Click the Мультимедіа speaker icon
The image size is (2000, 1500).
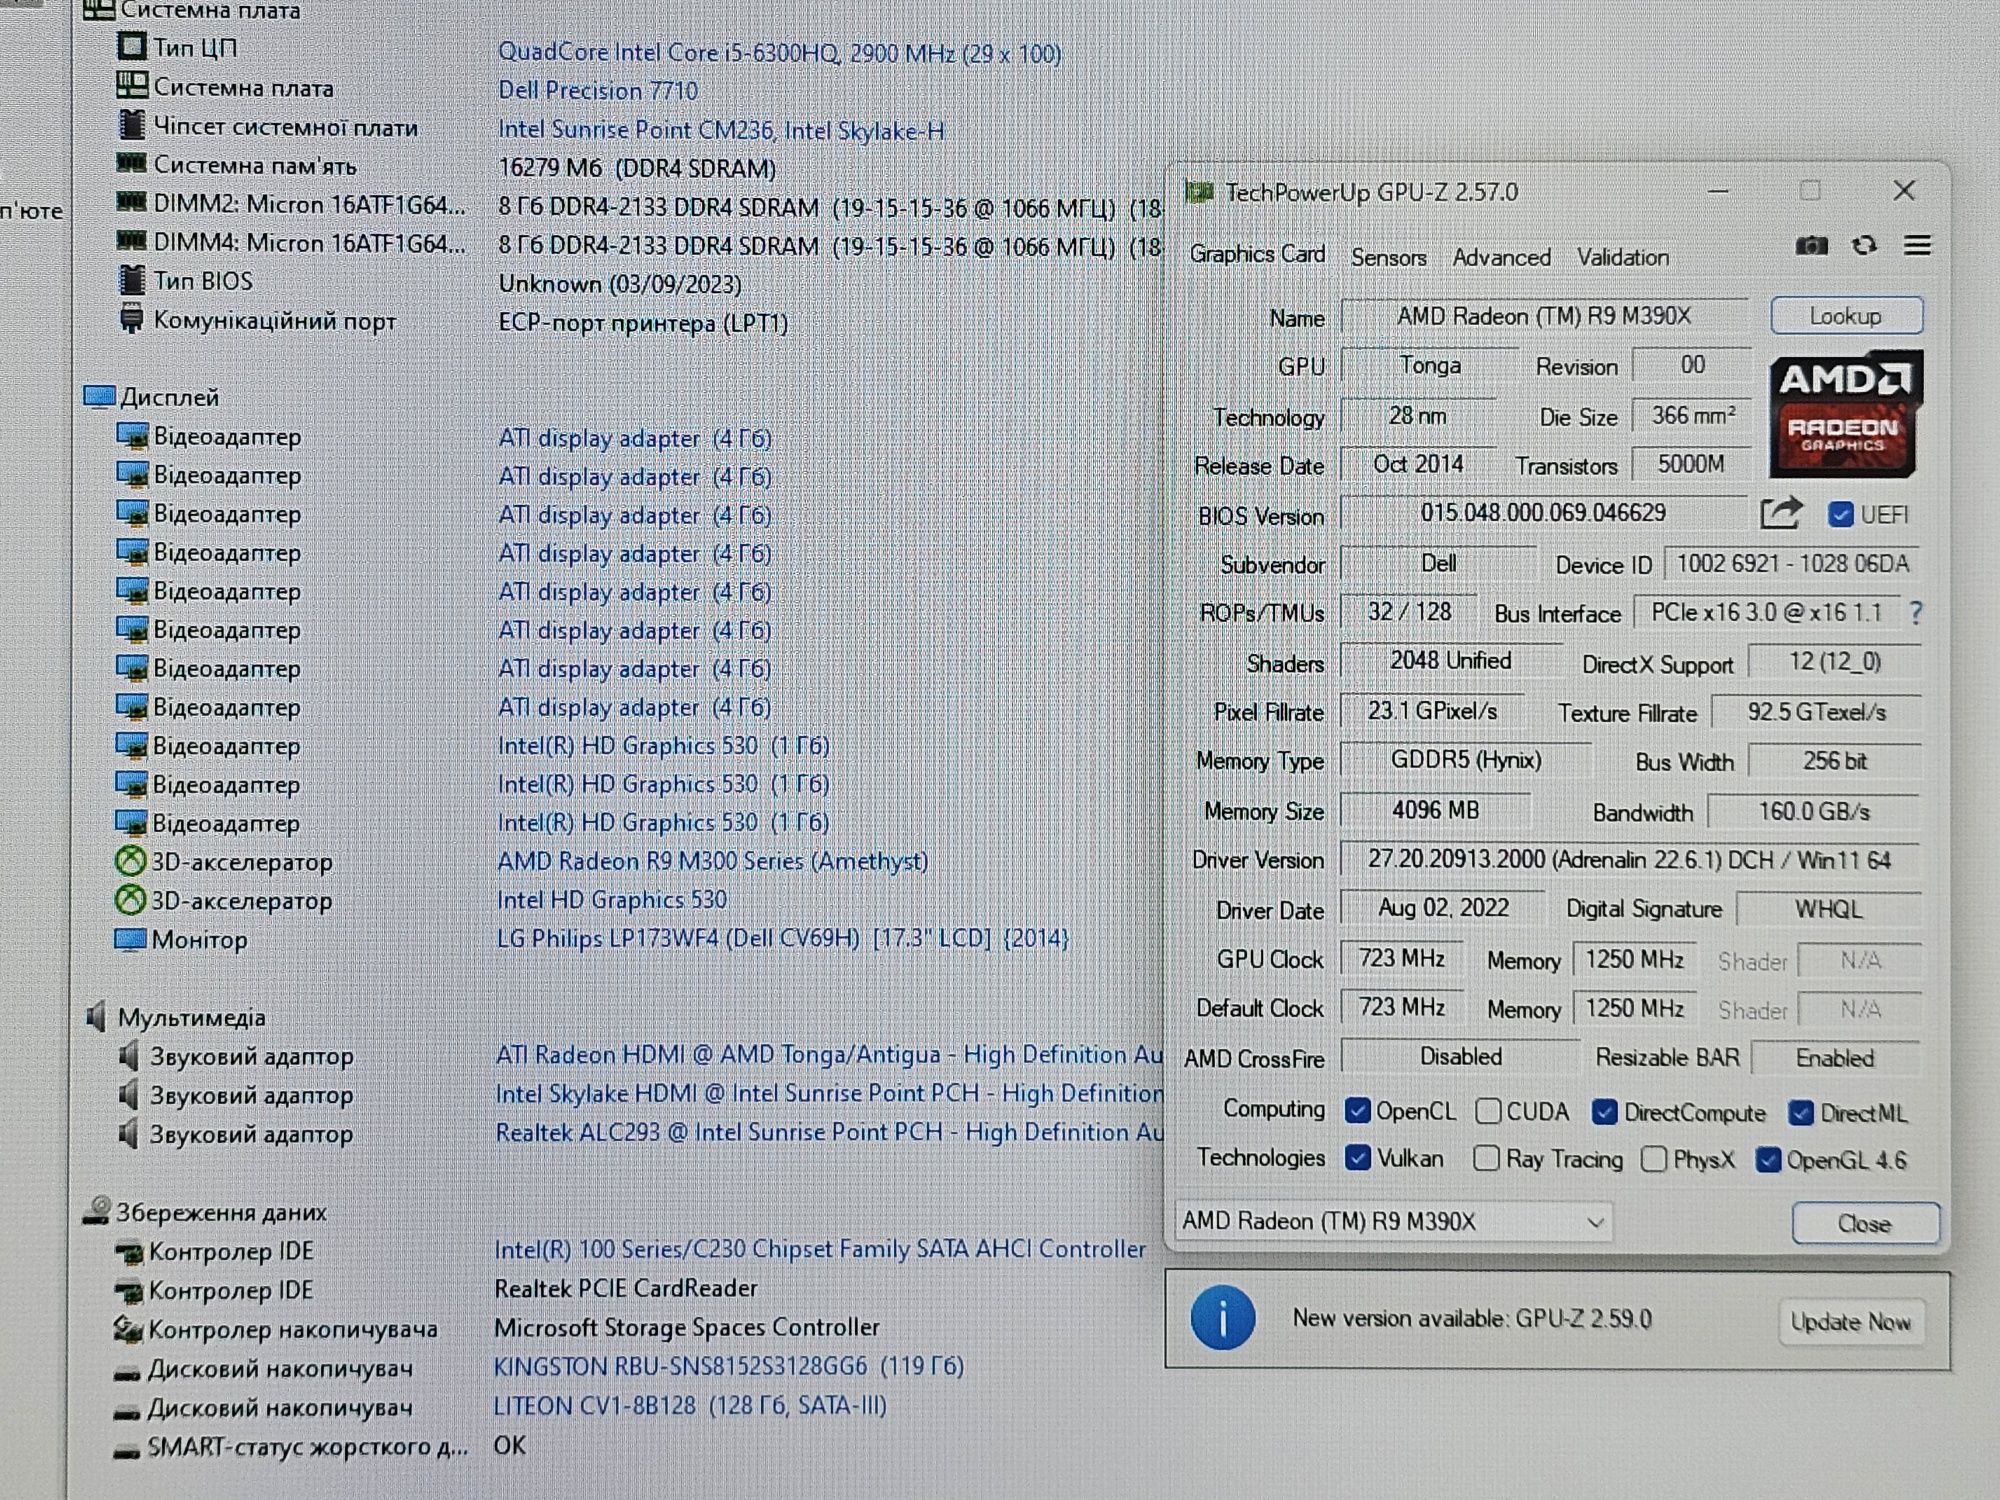pos(97,1017)
